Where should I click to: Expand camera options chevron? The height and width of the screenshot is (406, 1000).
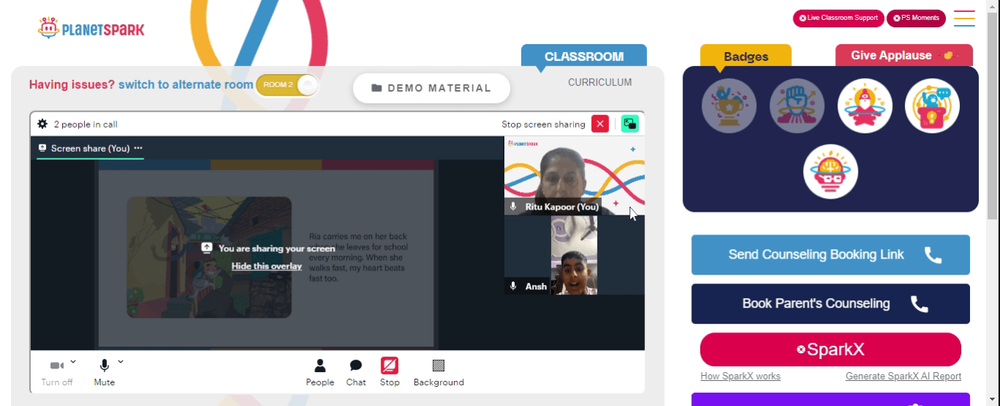click(x=73, y=362)
